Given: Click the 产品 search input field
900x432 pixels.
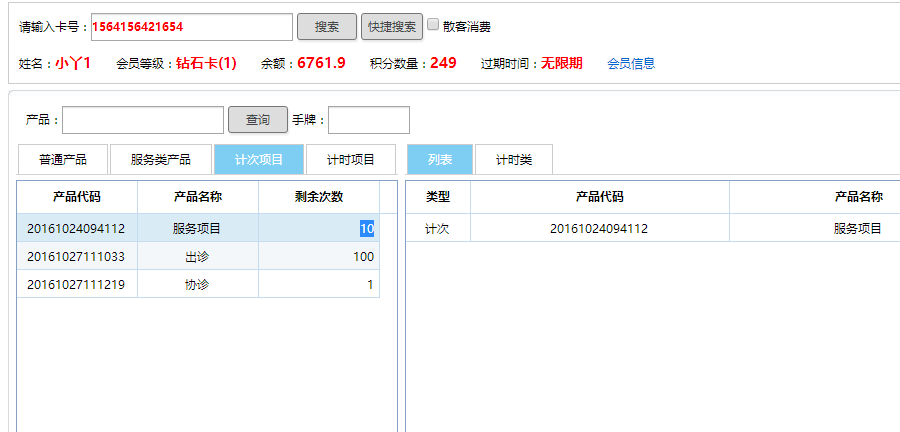Looking at the screenshot, I should click(x=143, y=120).
